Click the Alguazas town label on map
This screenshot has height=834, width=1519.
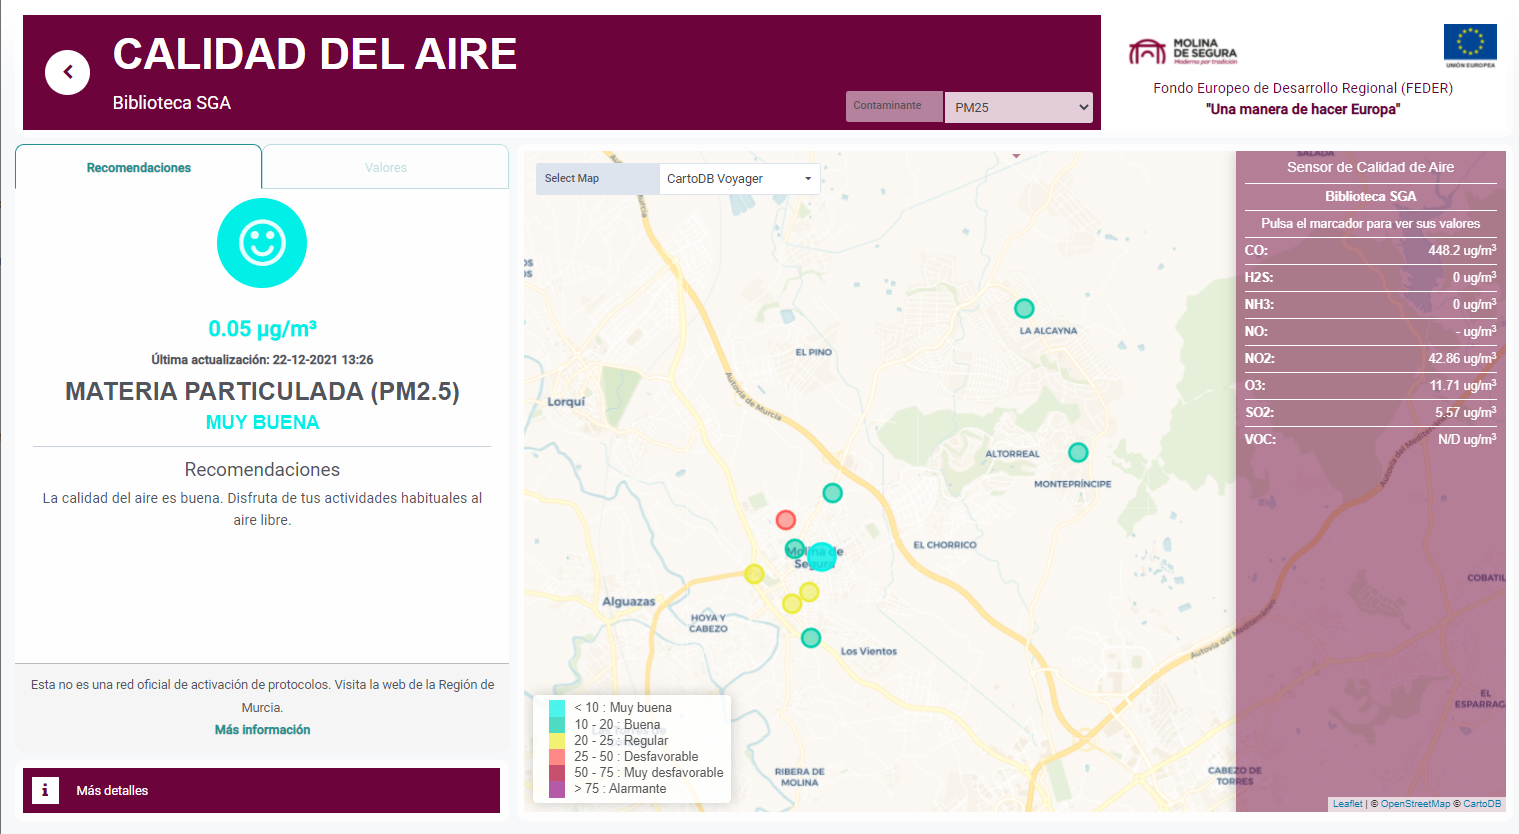tap(628, 601)
